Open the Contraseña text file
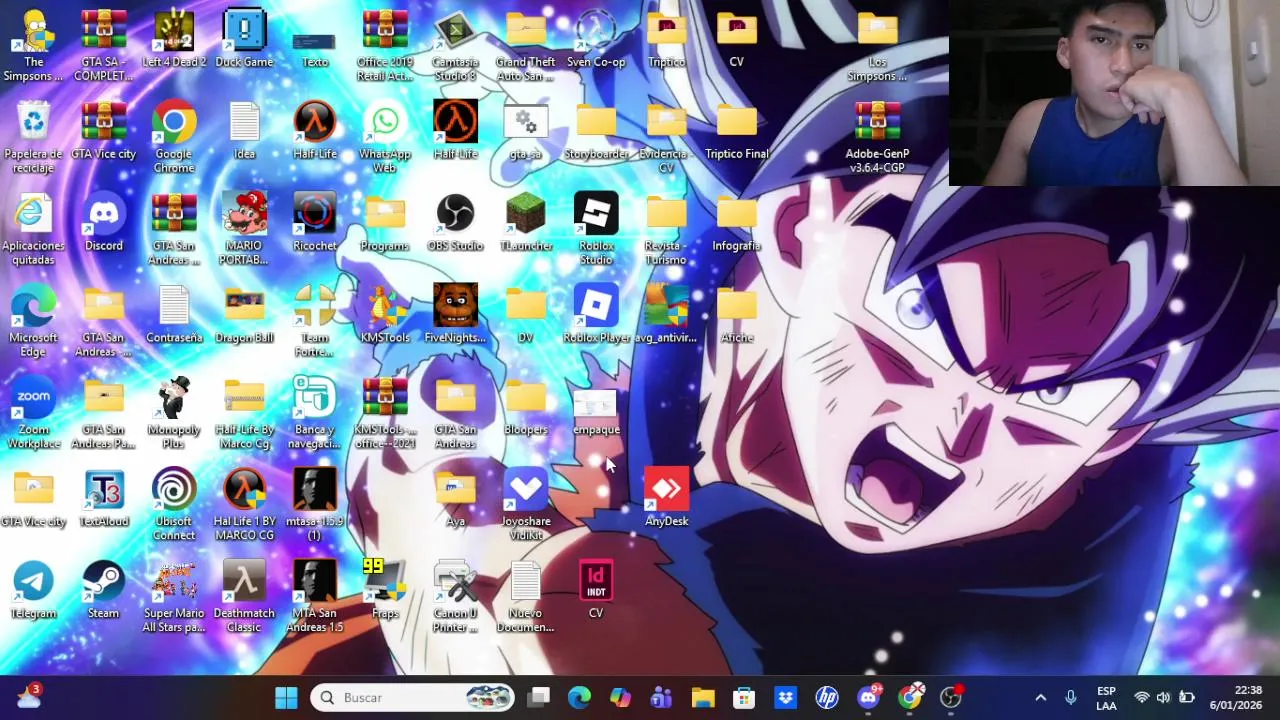The image size is (1280, 720). [174, 315]
